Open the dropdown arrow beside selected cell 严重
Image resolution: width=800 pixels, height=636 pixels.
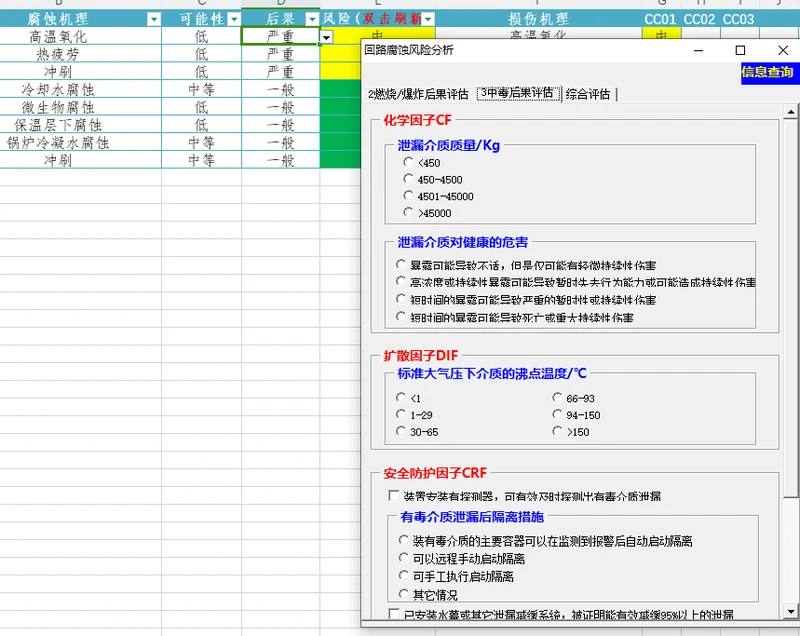tap(326, 37)
